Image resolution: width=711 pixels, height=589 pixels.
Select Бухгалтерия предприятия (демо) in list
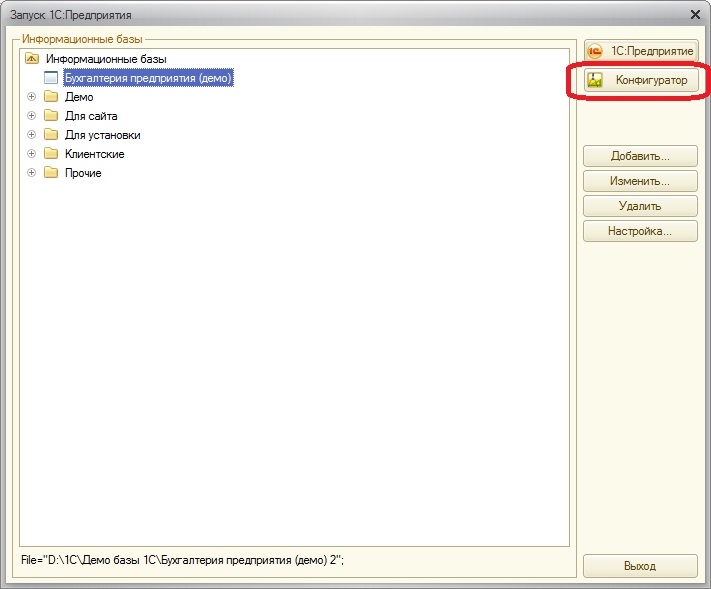point(148,78)
